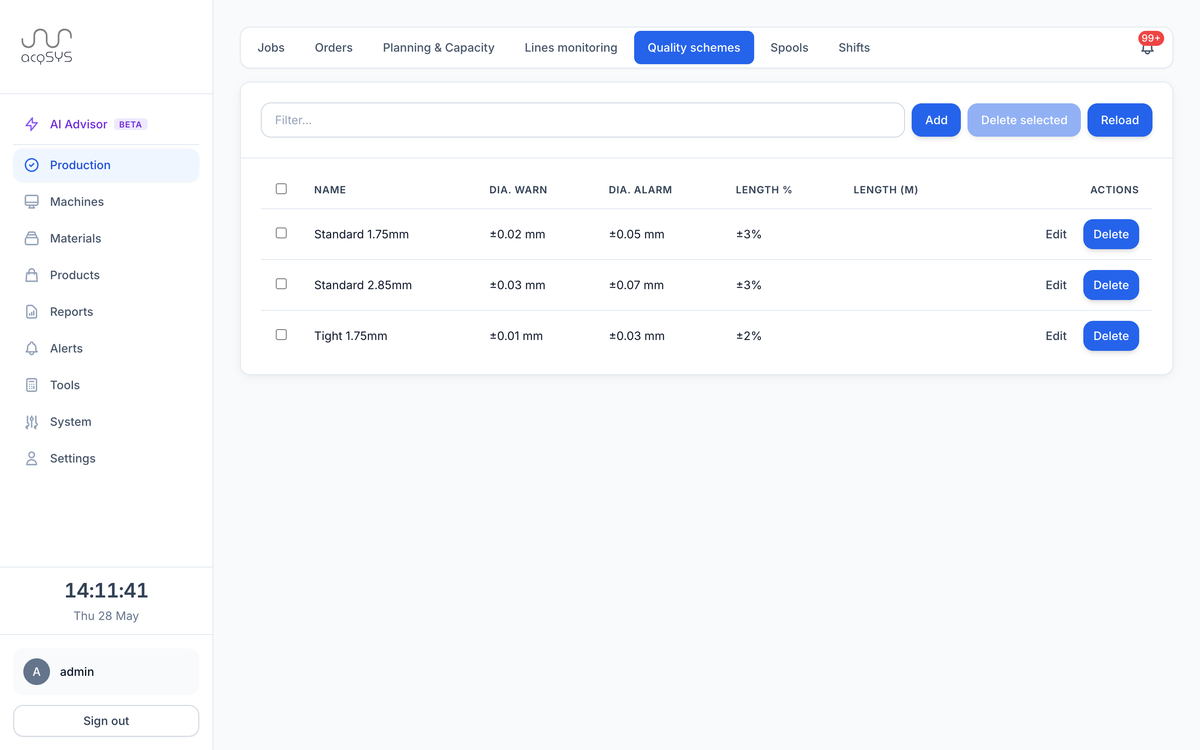Click the ±0.02 mm warn value
This screenshot has width=1200, height=750.
point(517,234)
